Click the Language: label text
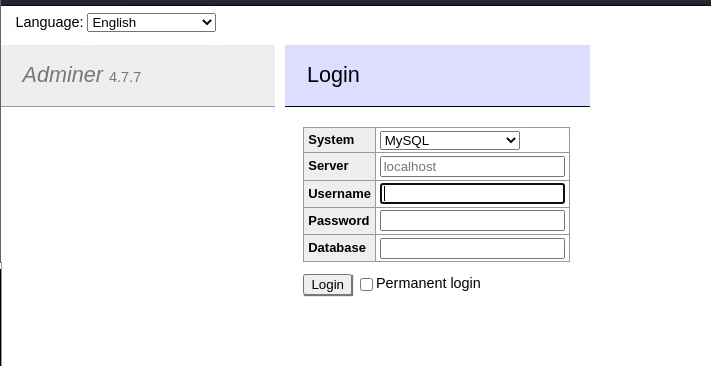The width and height of the screenshot is (711, 366). [x=49, y=22]
